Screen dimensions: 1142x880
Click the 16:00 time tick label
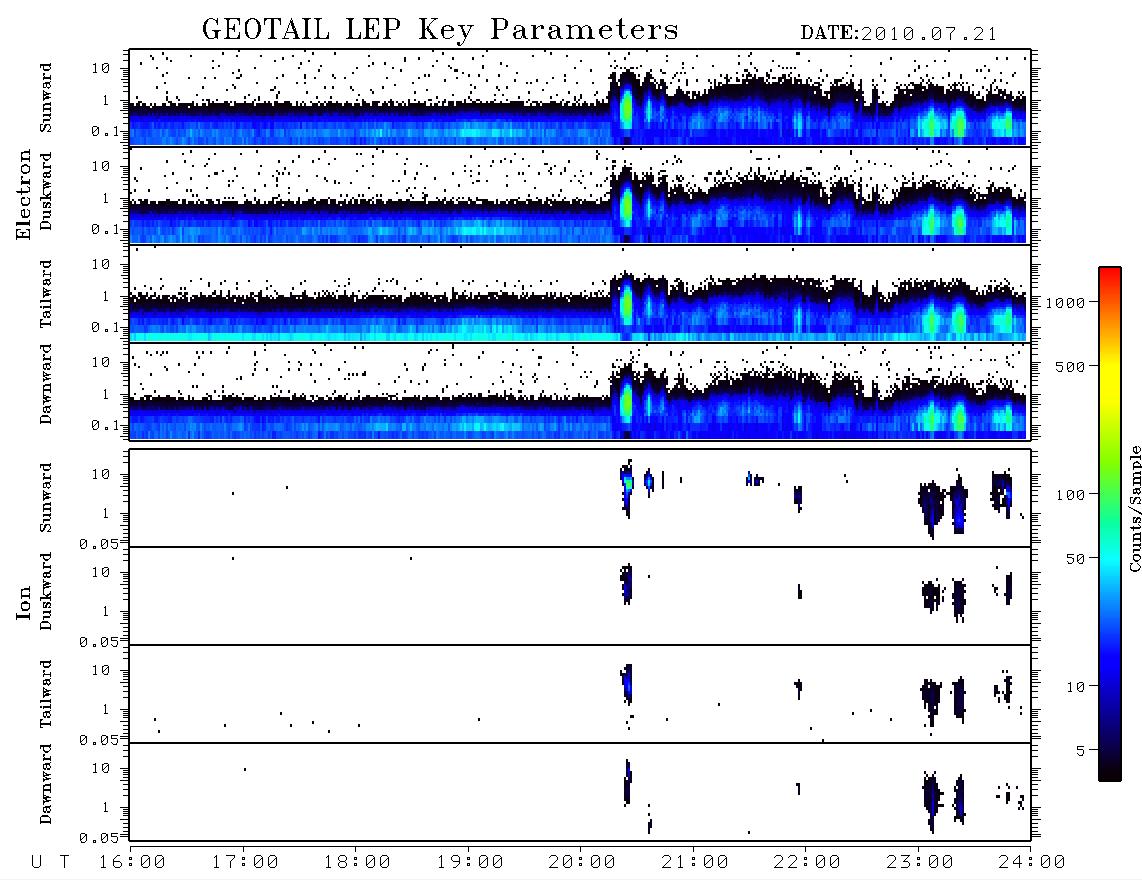point(132,862)
